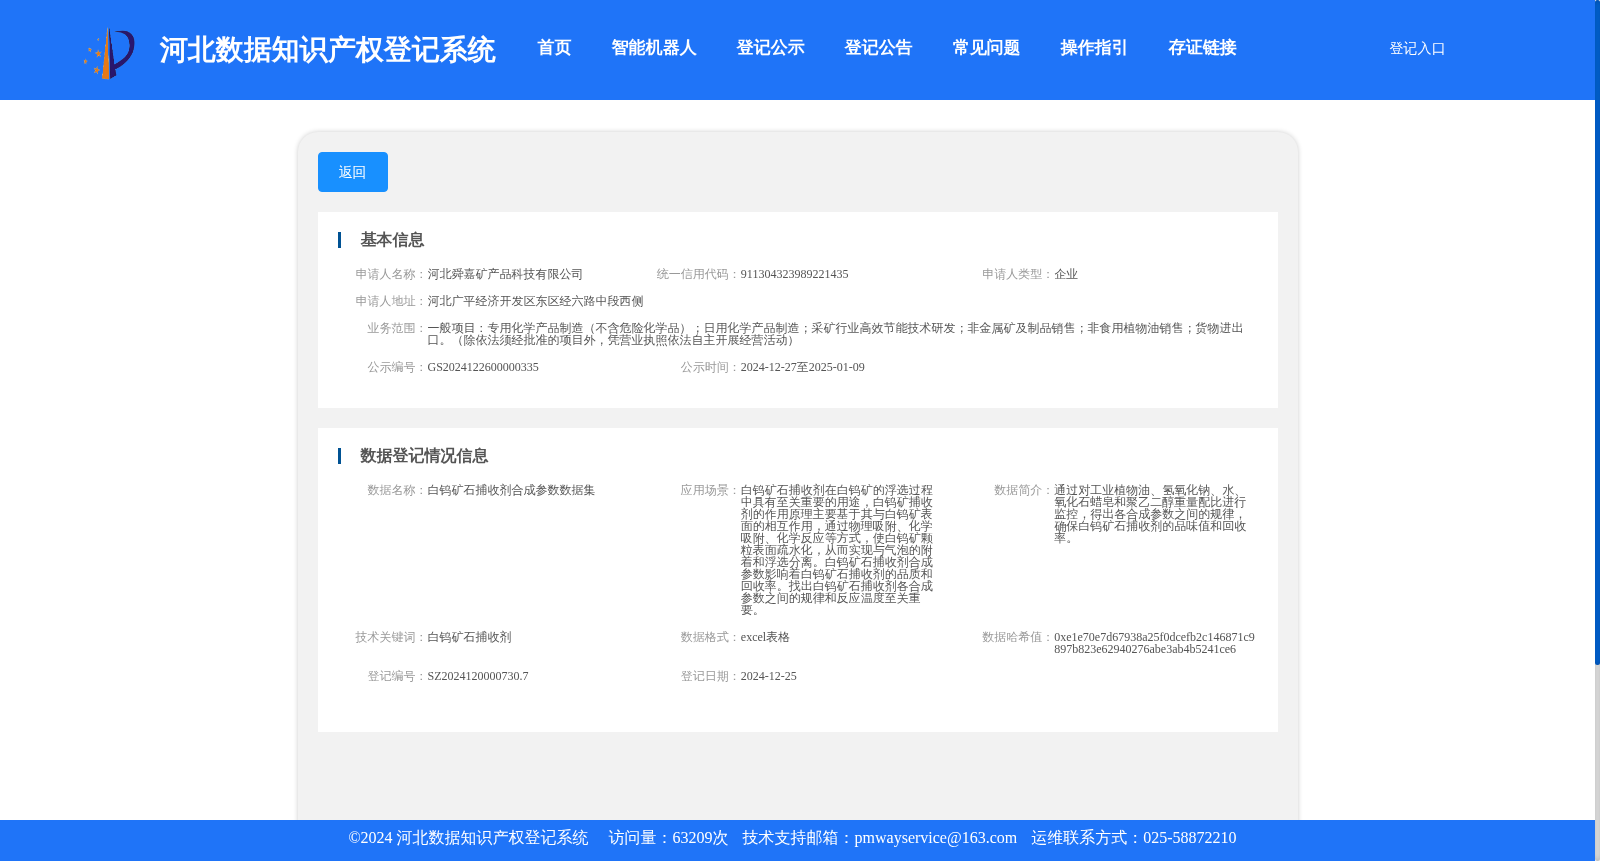
Task: Select data name 白钨矿石捕收剂合成参数数据集
Action: (x=511, y=490)
